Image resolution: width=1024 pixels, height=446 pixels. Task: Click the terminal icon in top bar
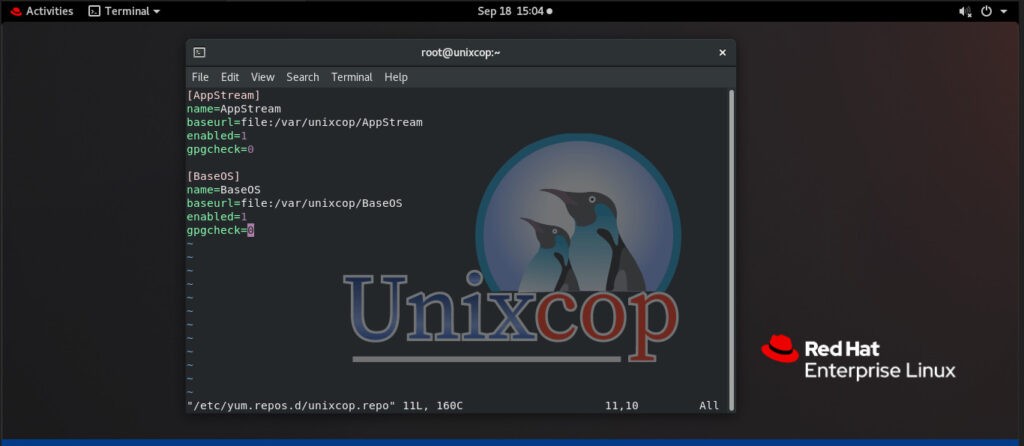coord(95,11)
